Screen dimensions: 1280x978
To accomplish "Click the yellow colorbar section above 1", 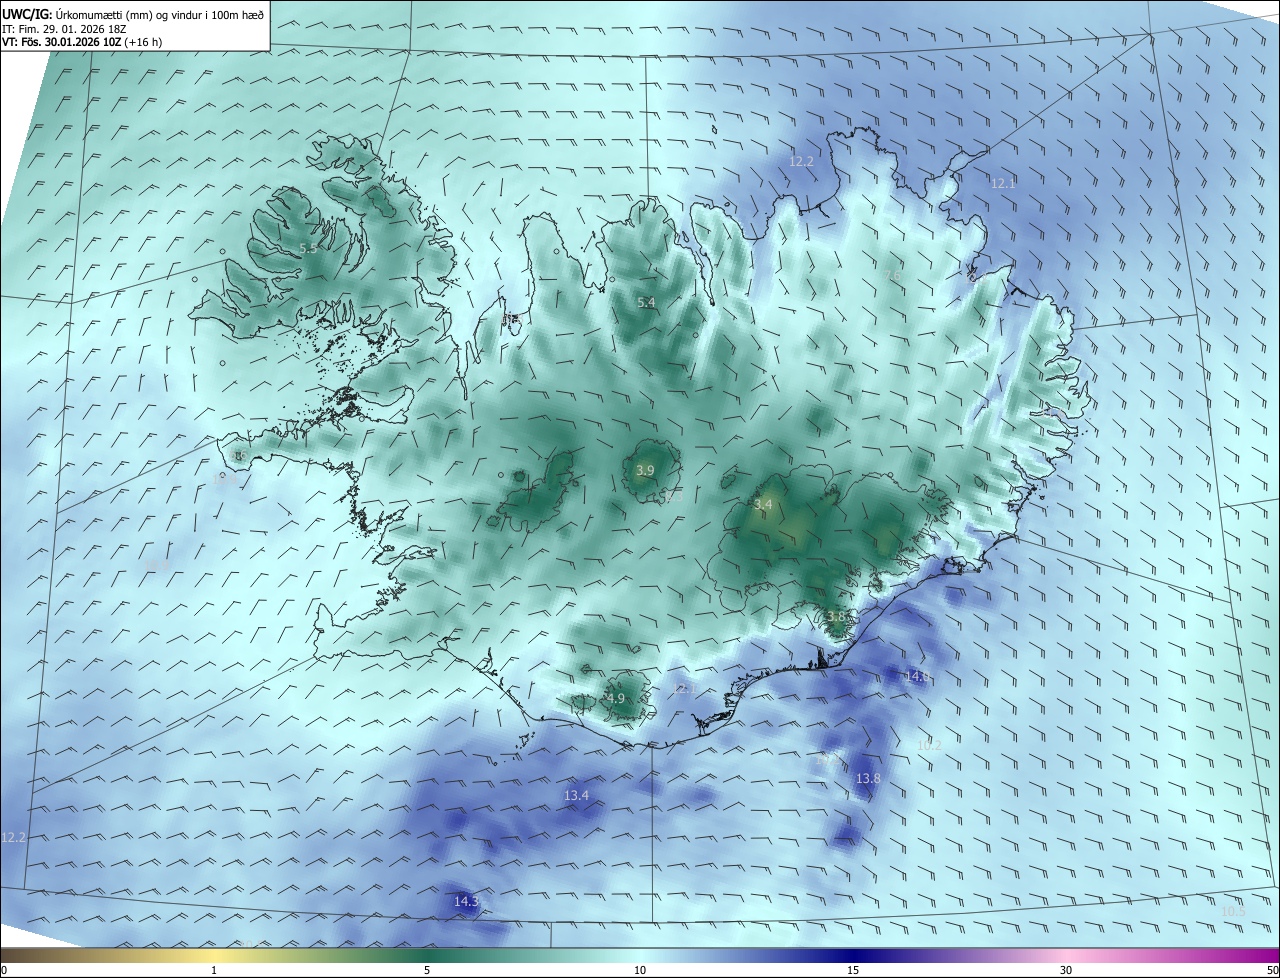I will [214, 955].
